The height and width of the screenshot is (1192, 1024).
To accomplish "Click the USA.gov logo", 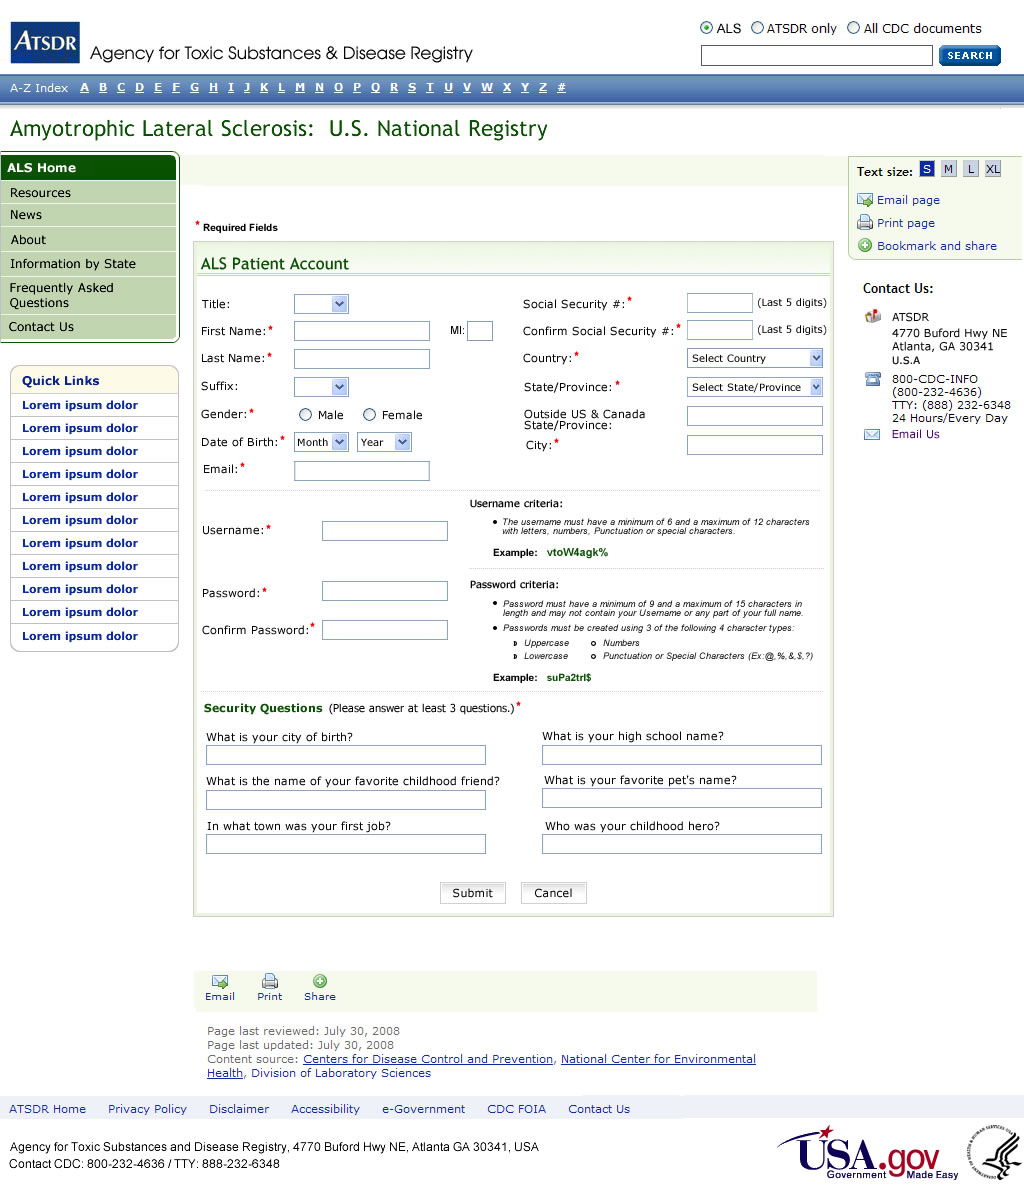I will click(x=867, y=1152).
